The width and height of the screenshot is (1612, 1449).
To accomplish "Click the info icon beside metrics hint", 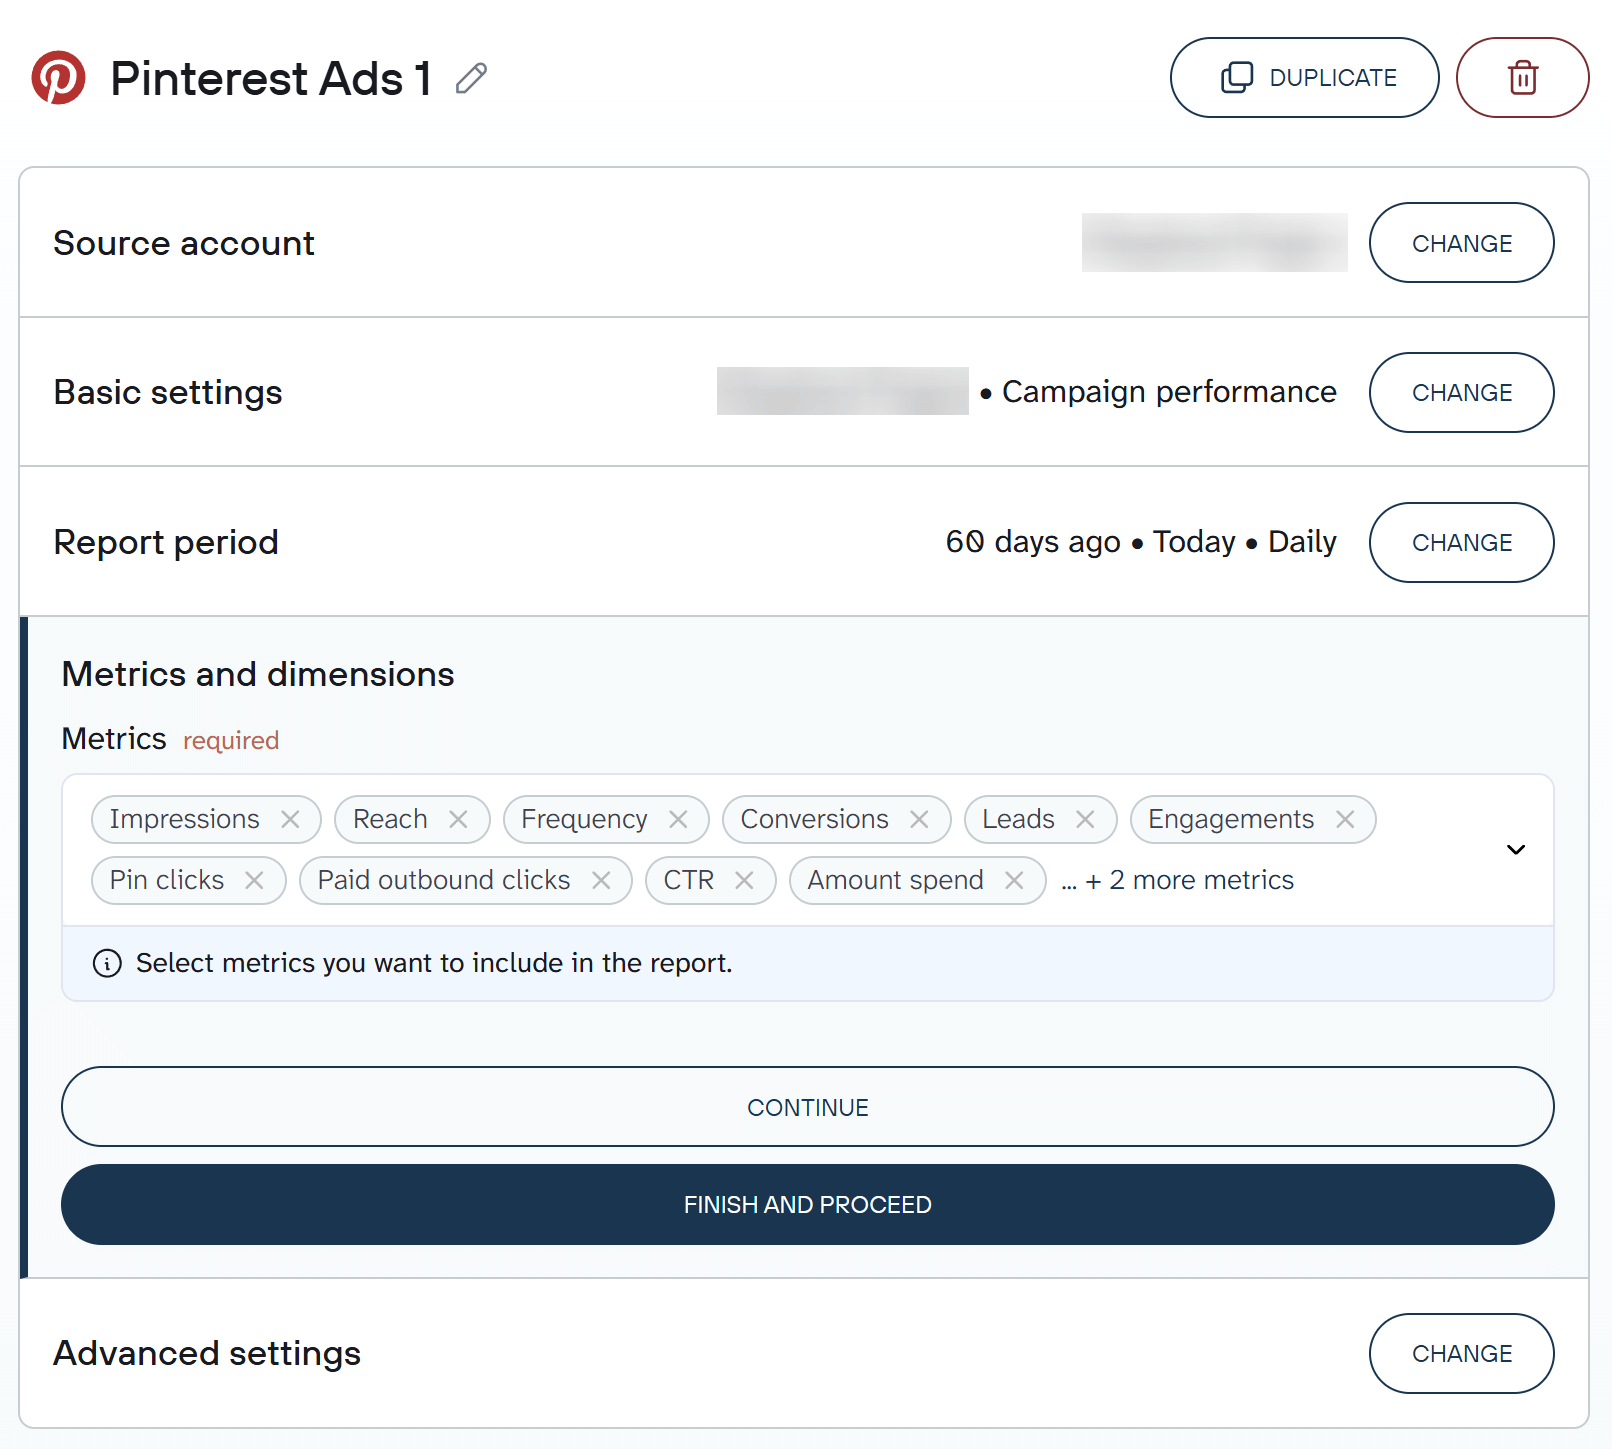I will click(106, 963).
